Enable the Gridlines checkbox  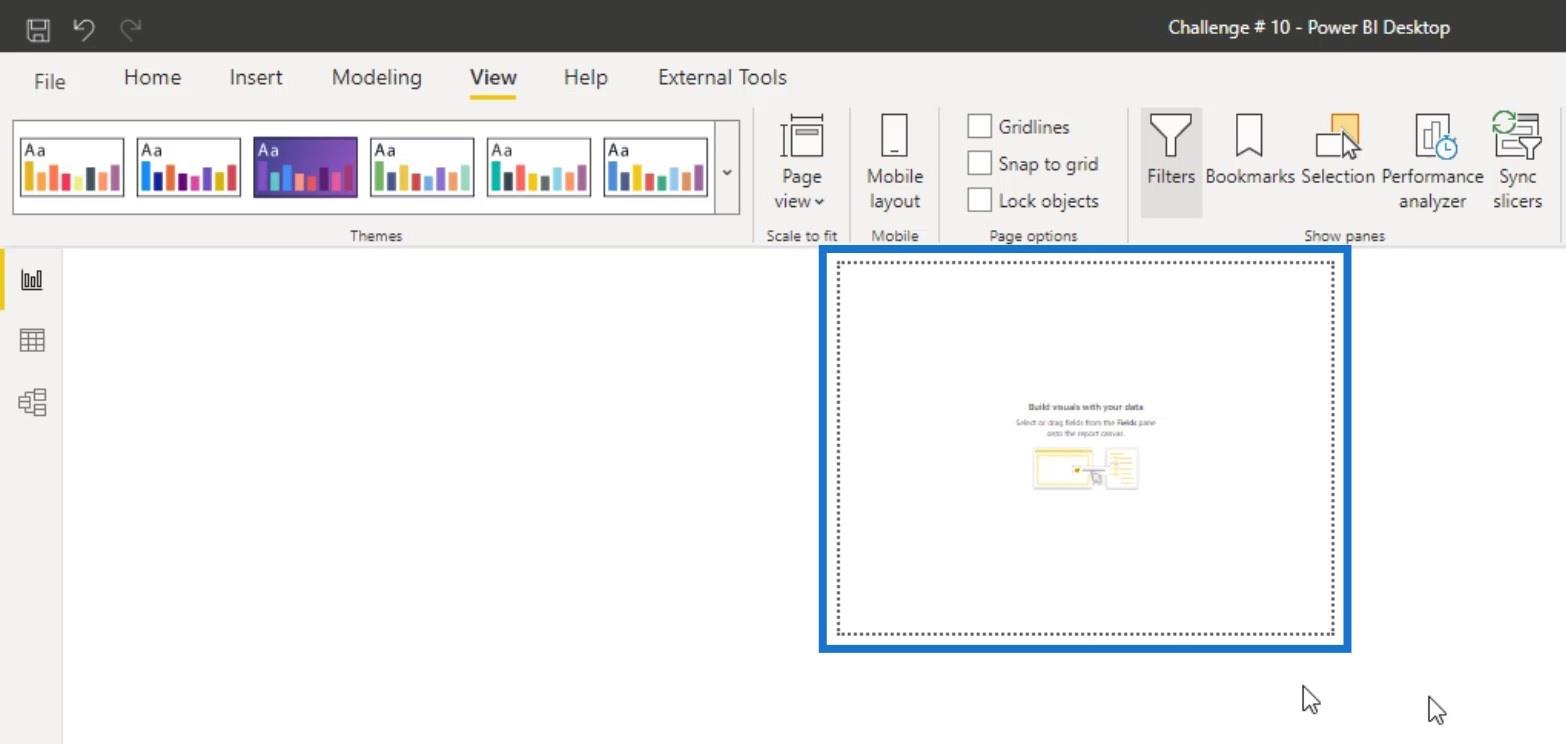pyautogui.click(x=980, y=127)
